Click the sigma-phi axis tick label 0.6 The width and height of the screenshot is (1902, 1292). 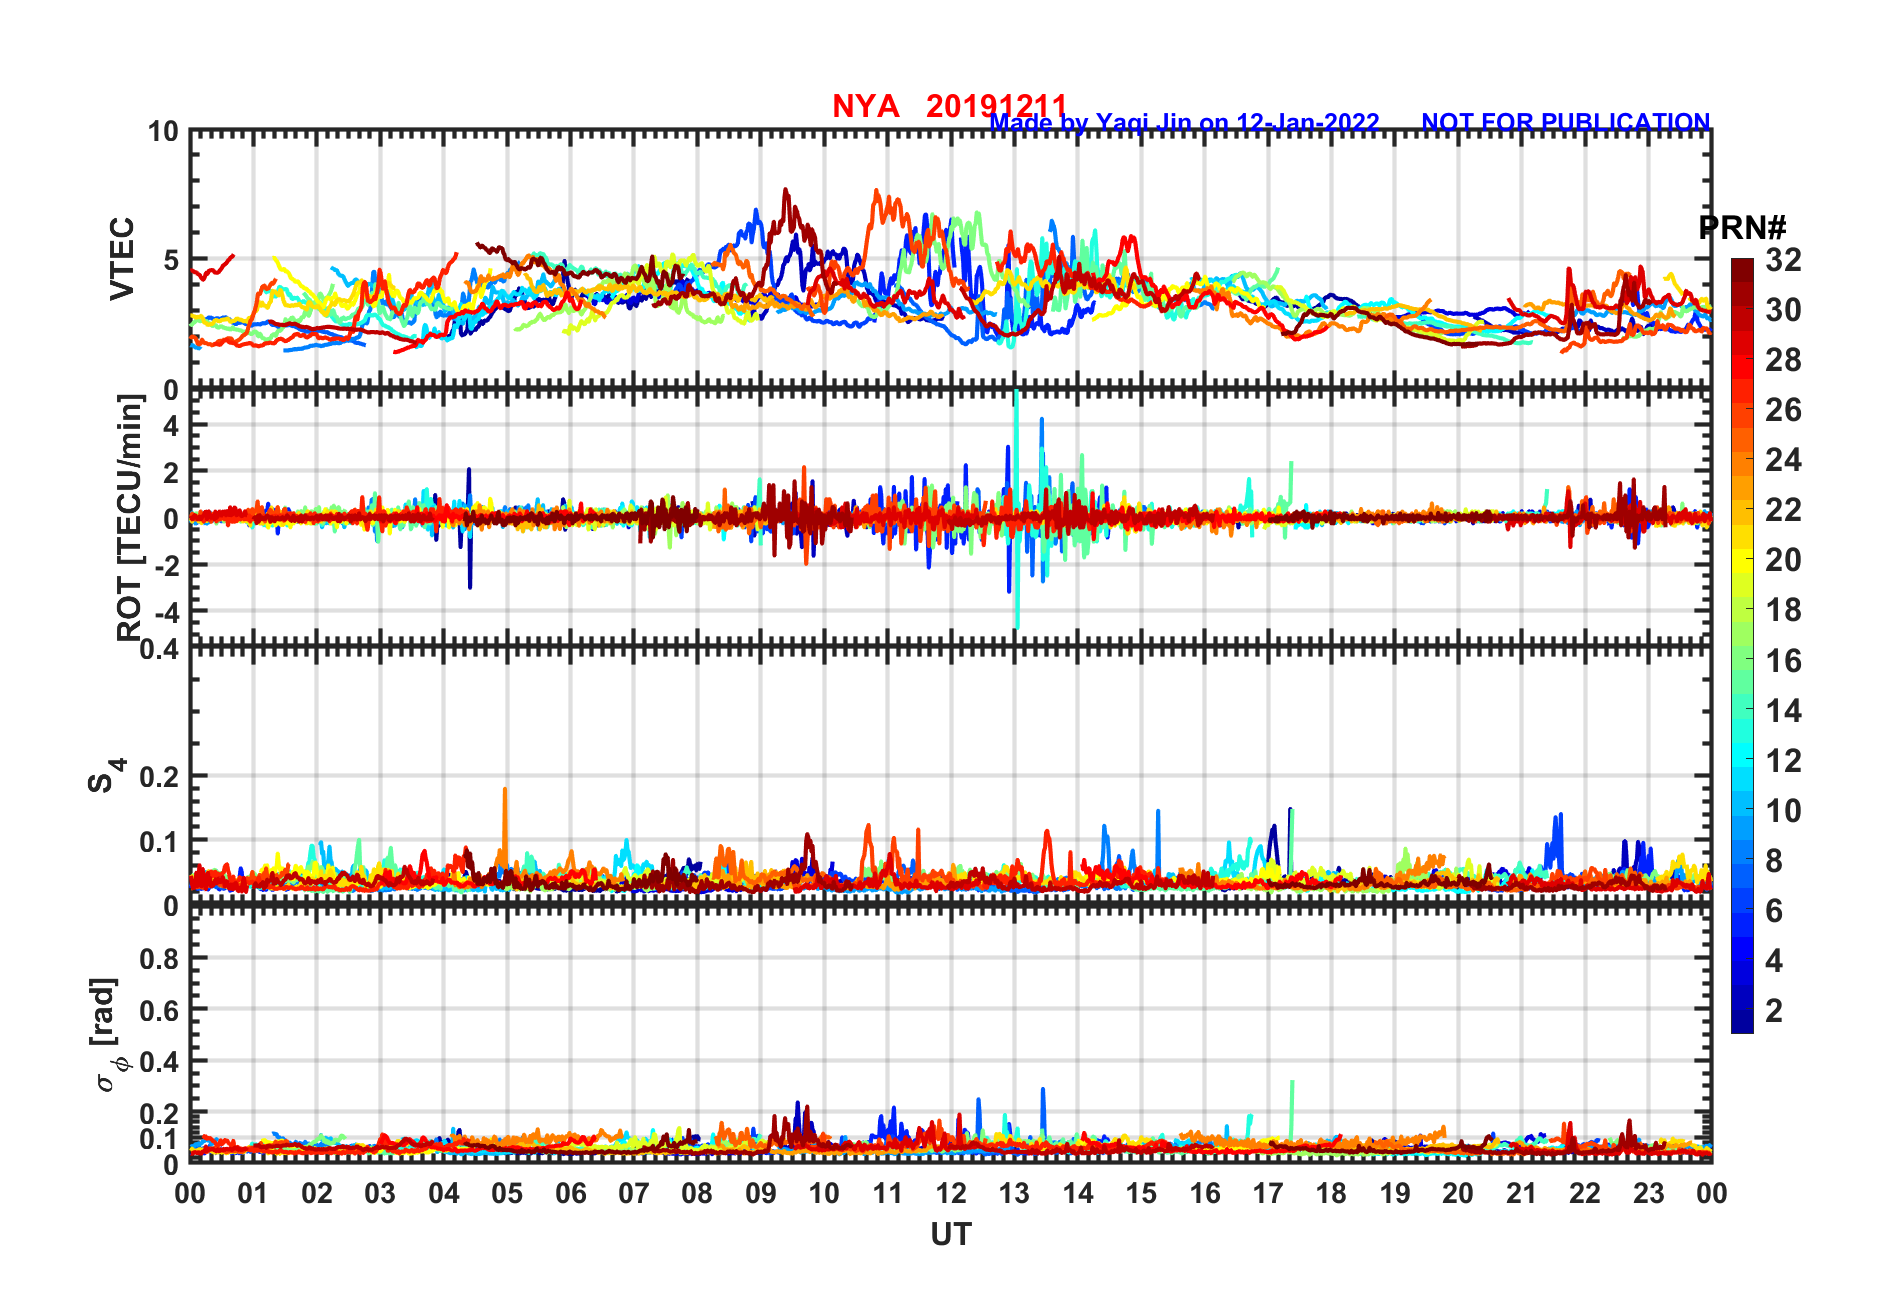[x=160, y=1010]
